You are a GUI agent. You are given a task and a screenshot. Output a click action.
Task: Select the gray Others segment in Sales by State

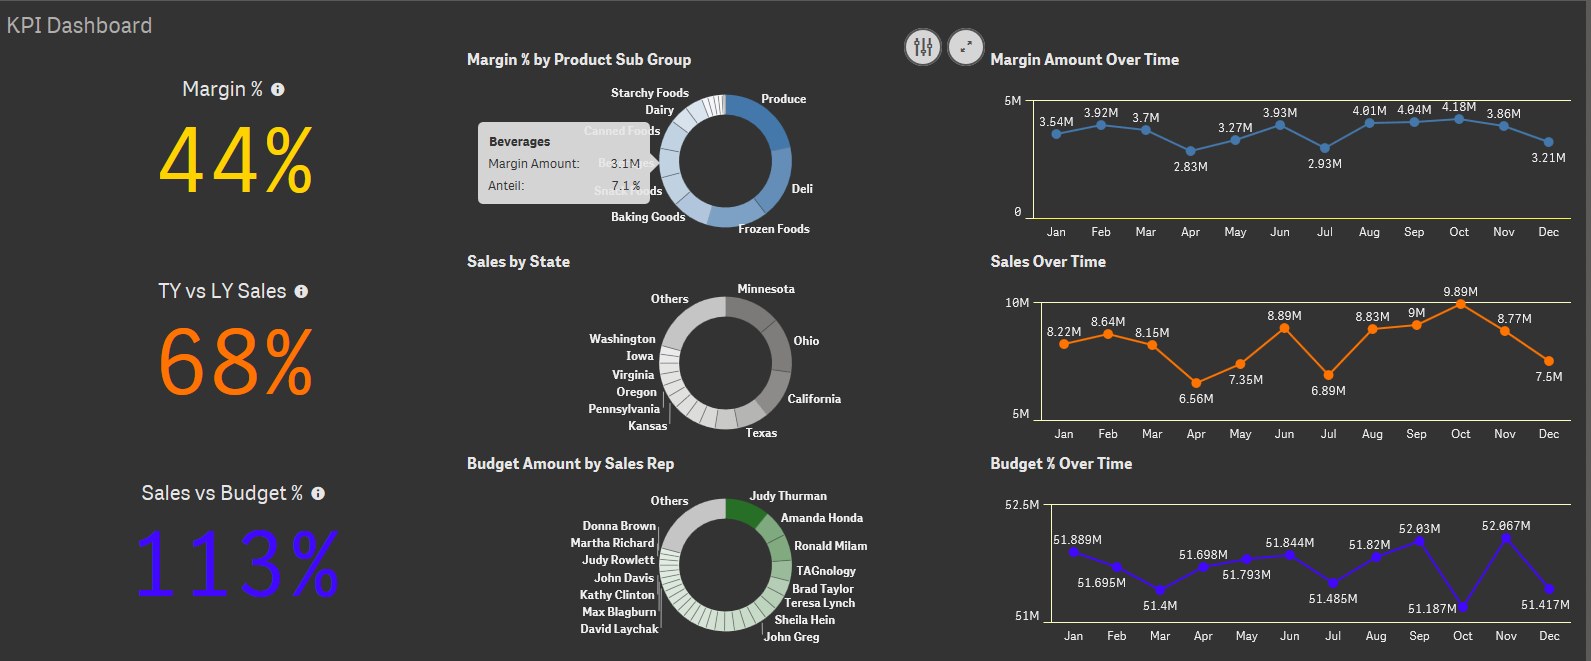pos(692,318)
